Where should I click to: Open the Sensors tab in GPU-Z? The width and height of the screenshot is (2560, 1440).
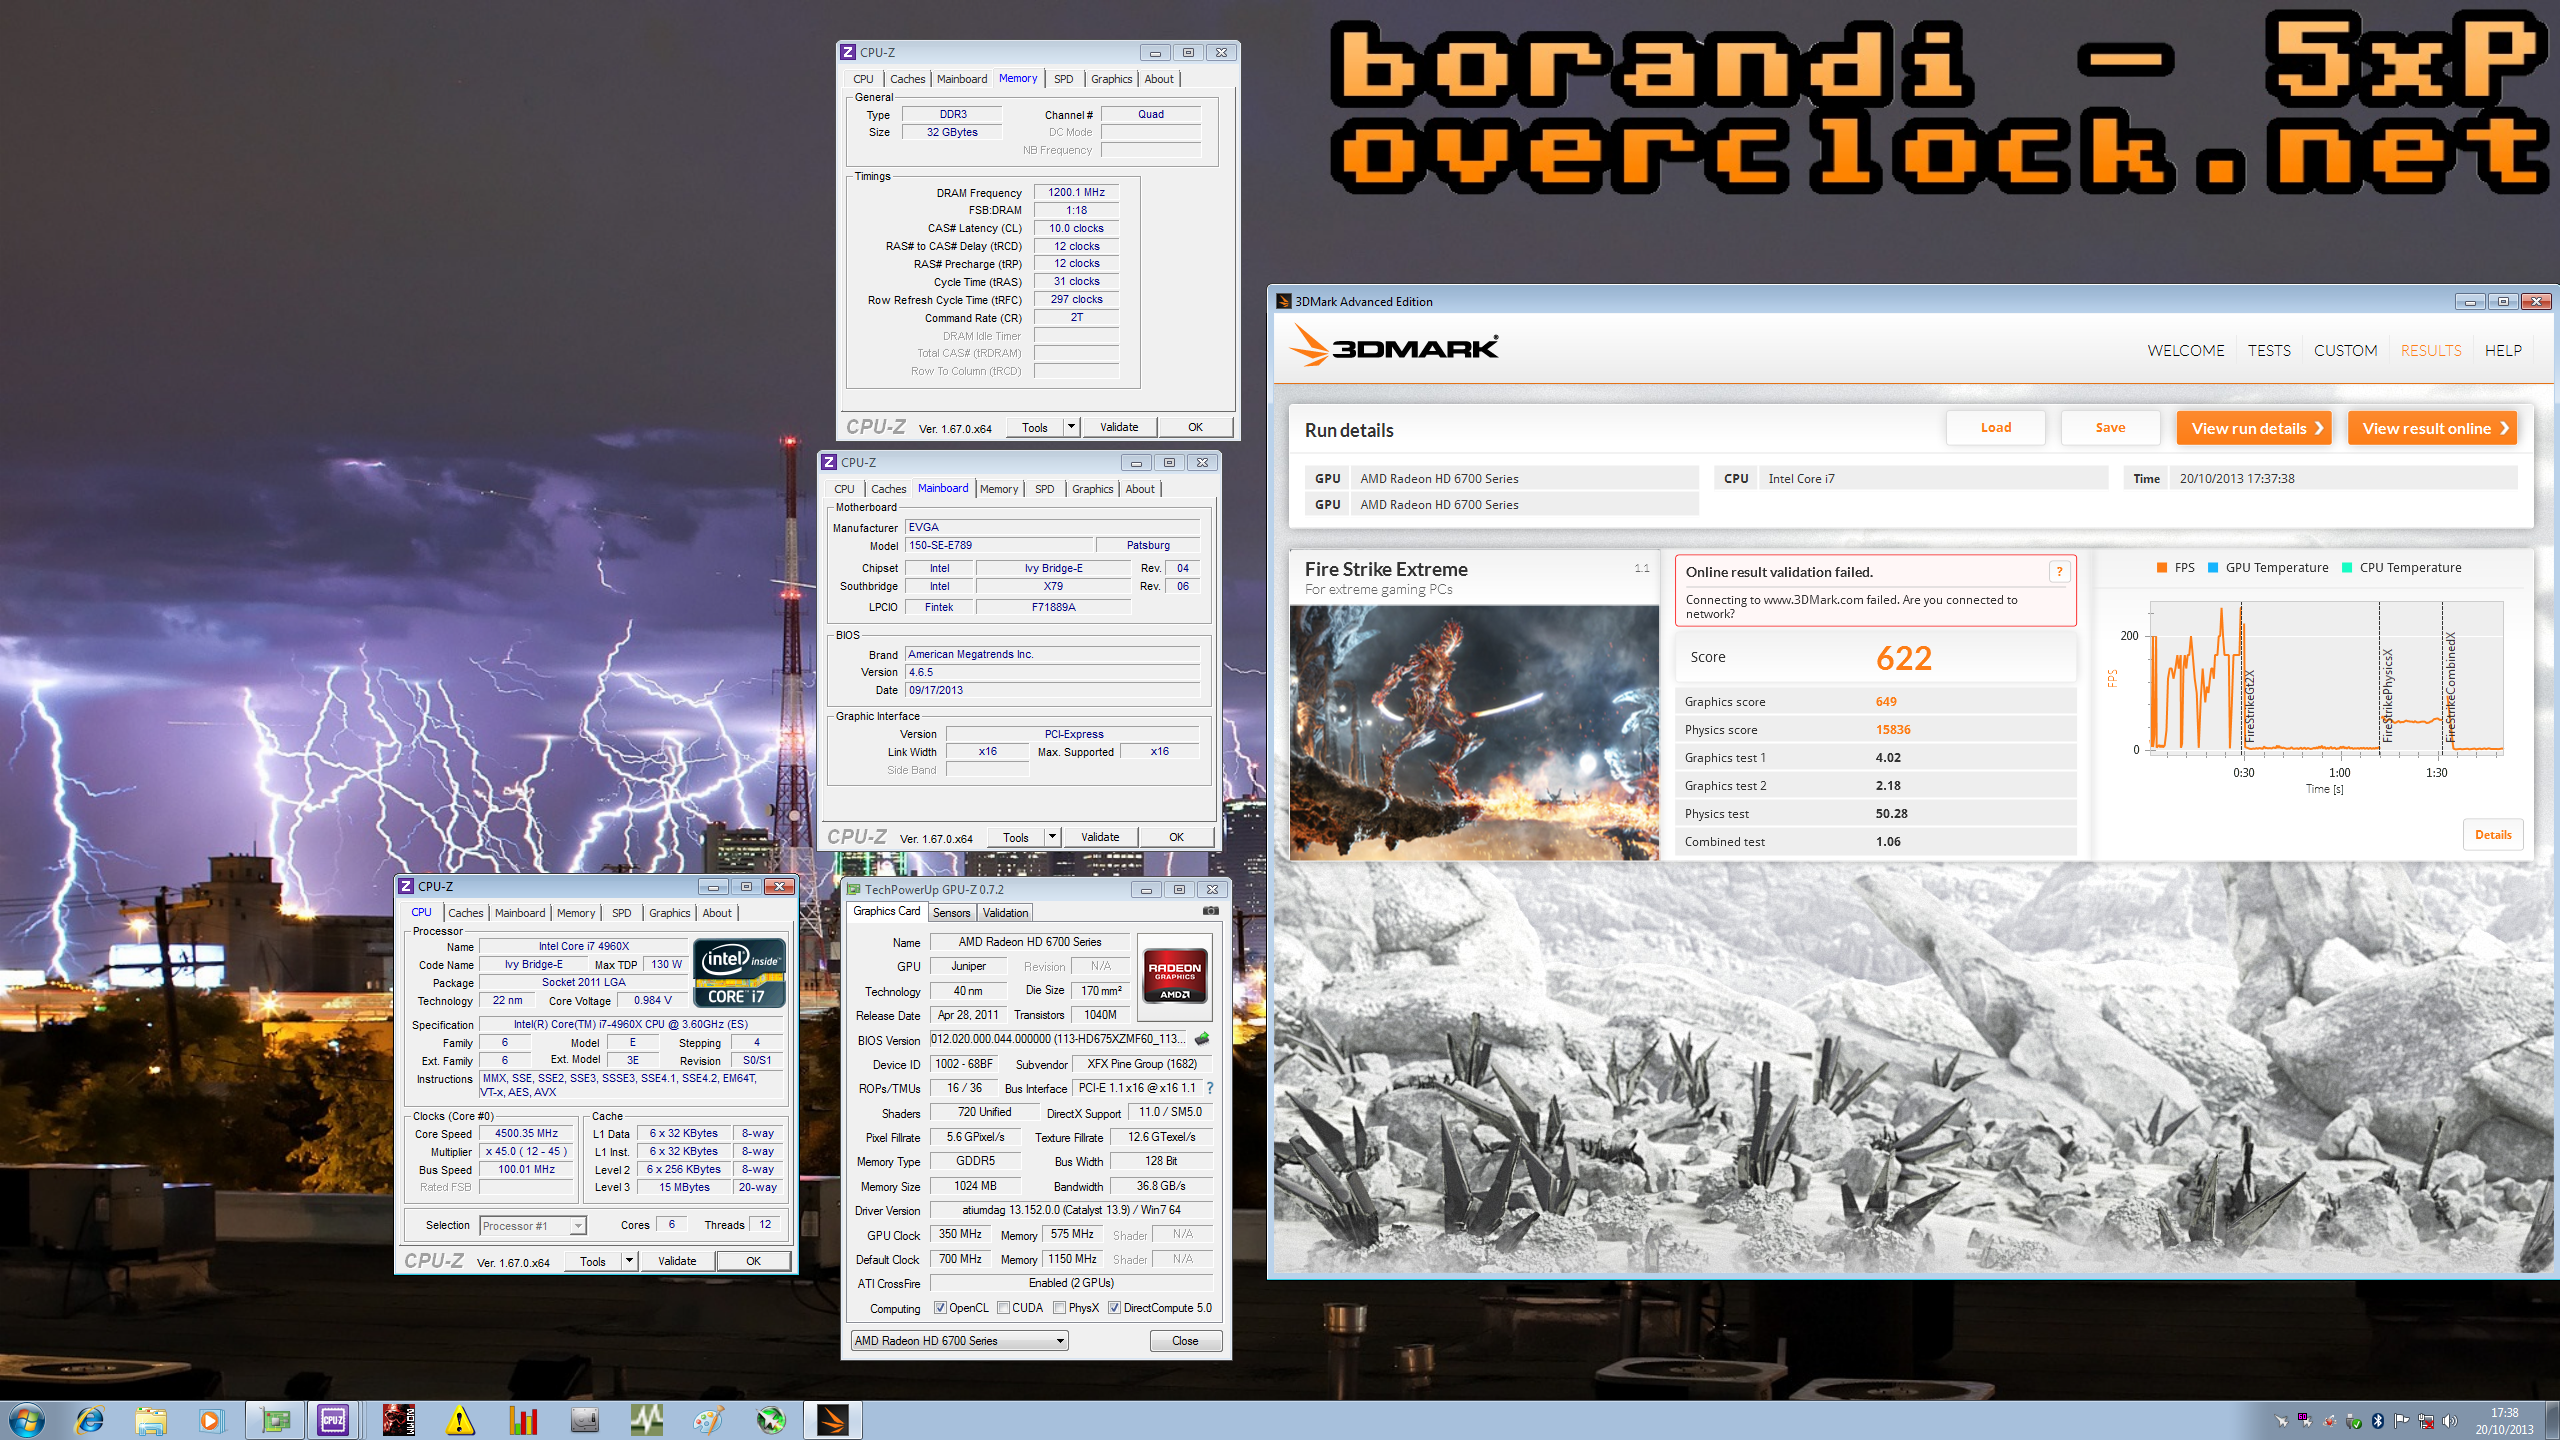pyautogui.click(x=951, y=913)
